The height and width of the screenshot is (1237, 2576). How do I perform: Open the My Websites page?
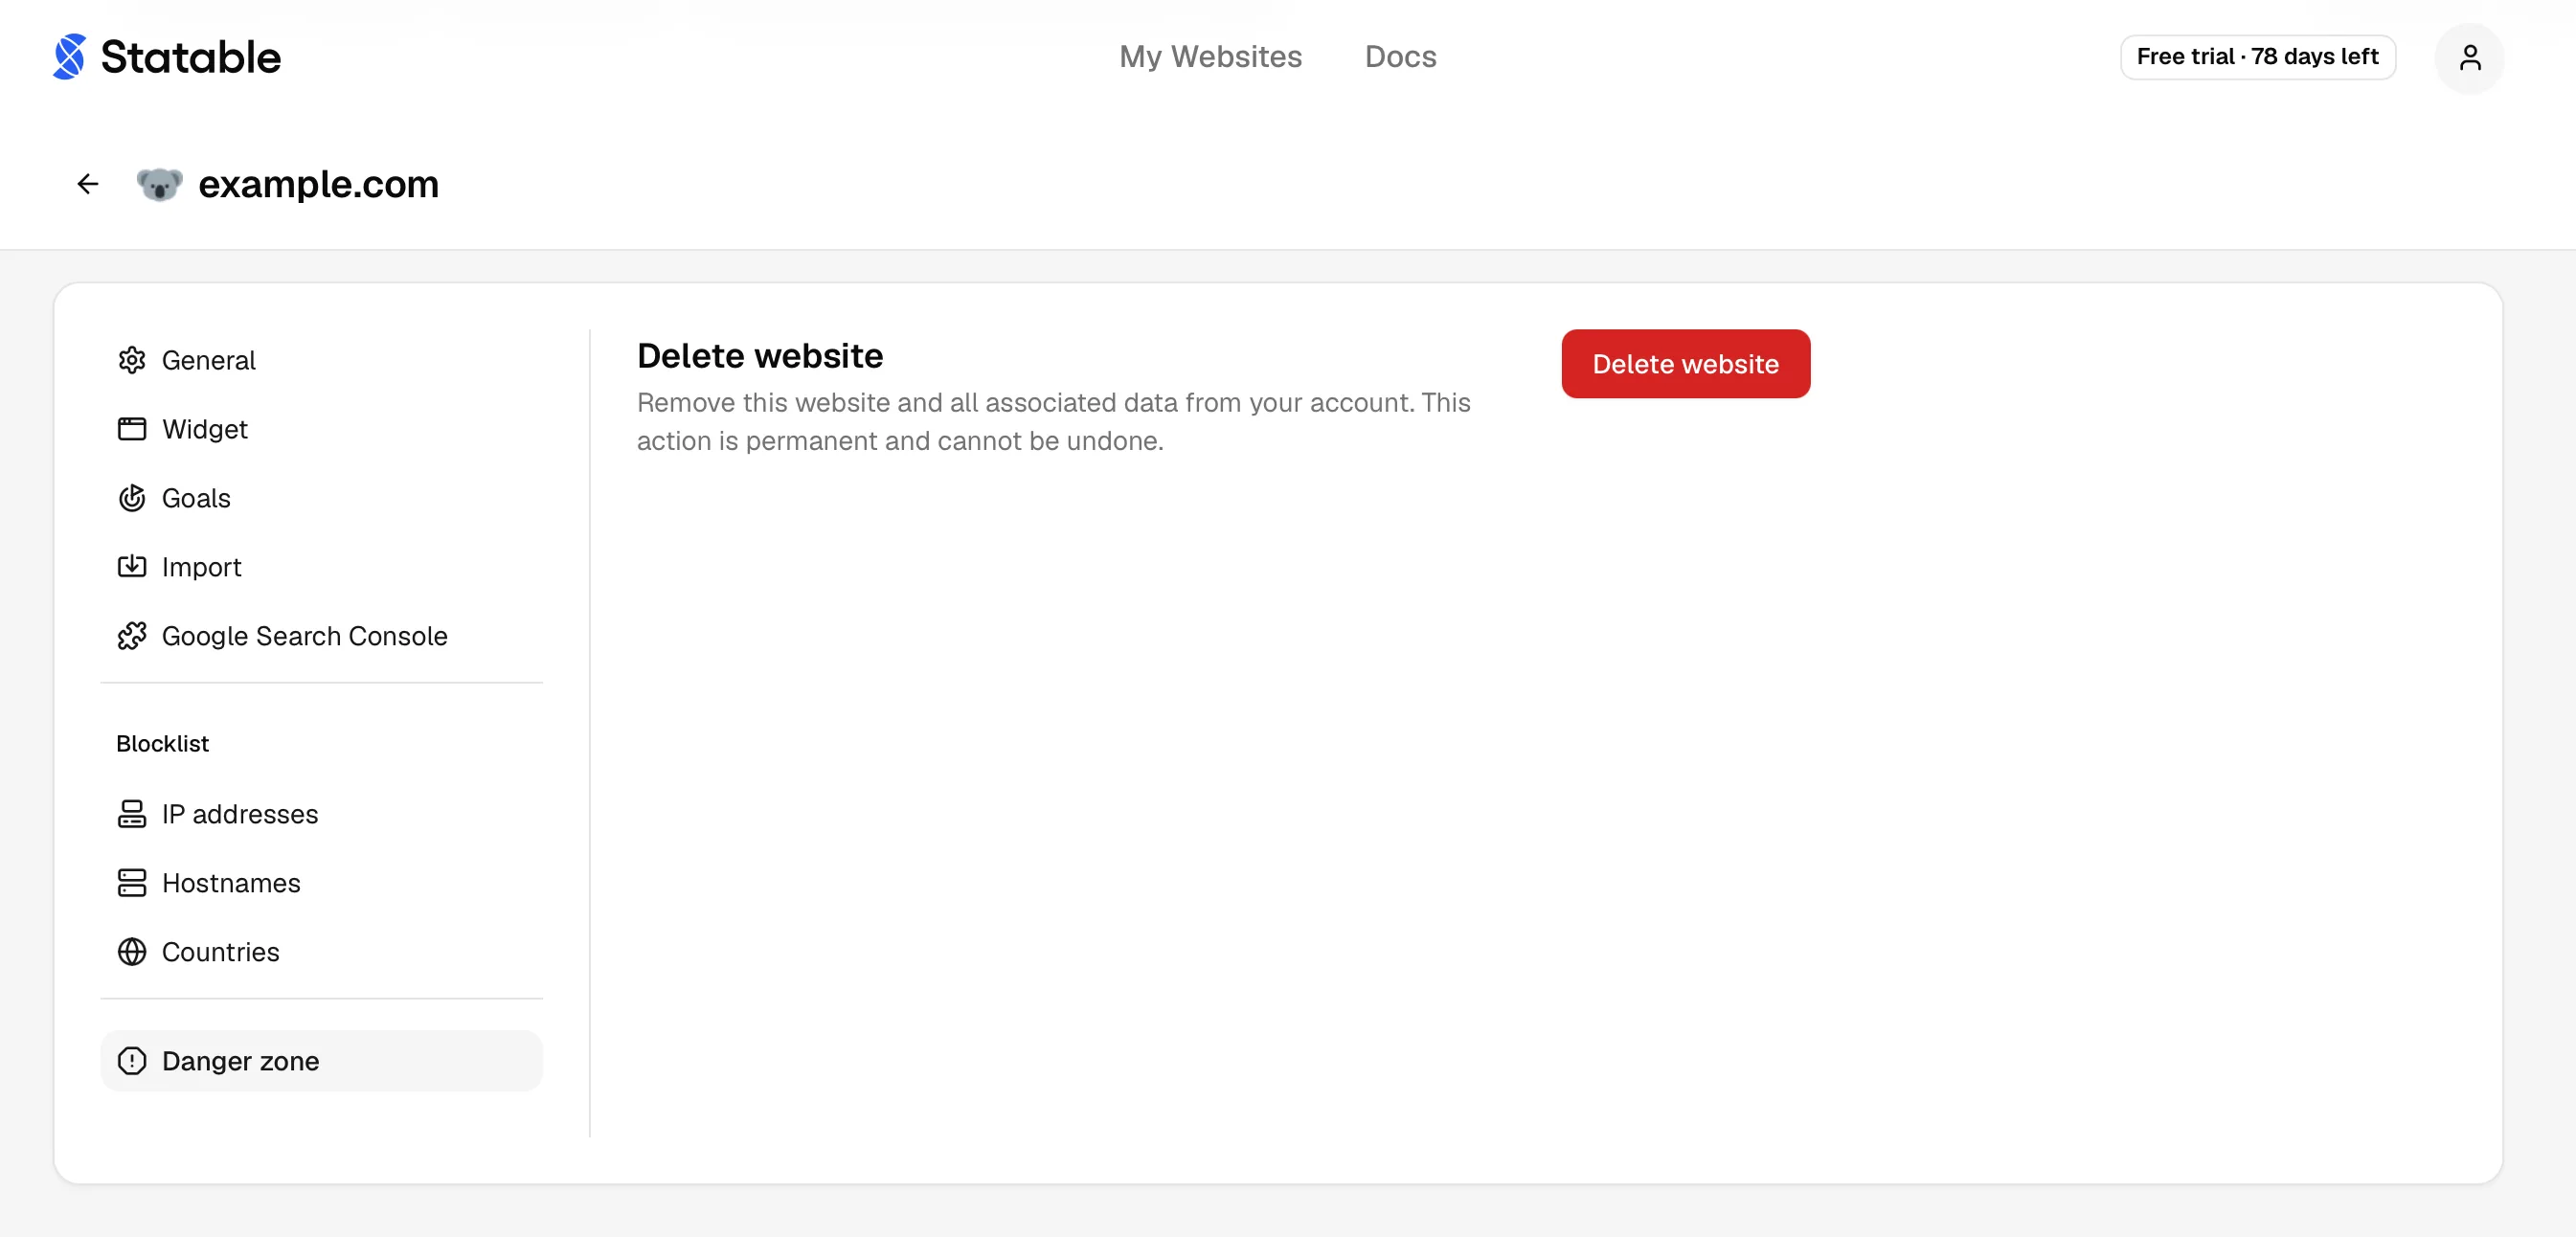1210,56
